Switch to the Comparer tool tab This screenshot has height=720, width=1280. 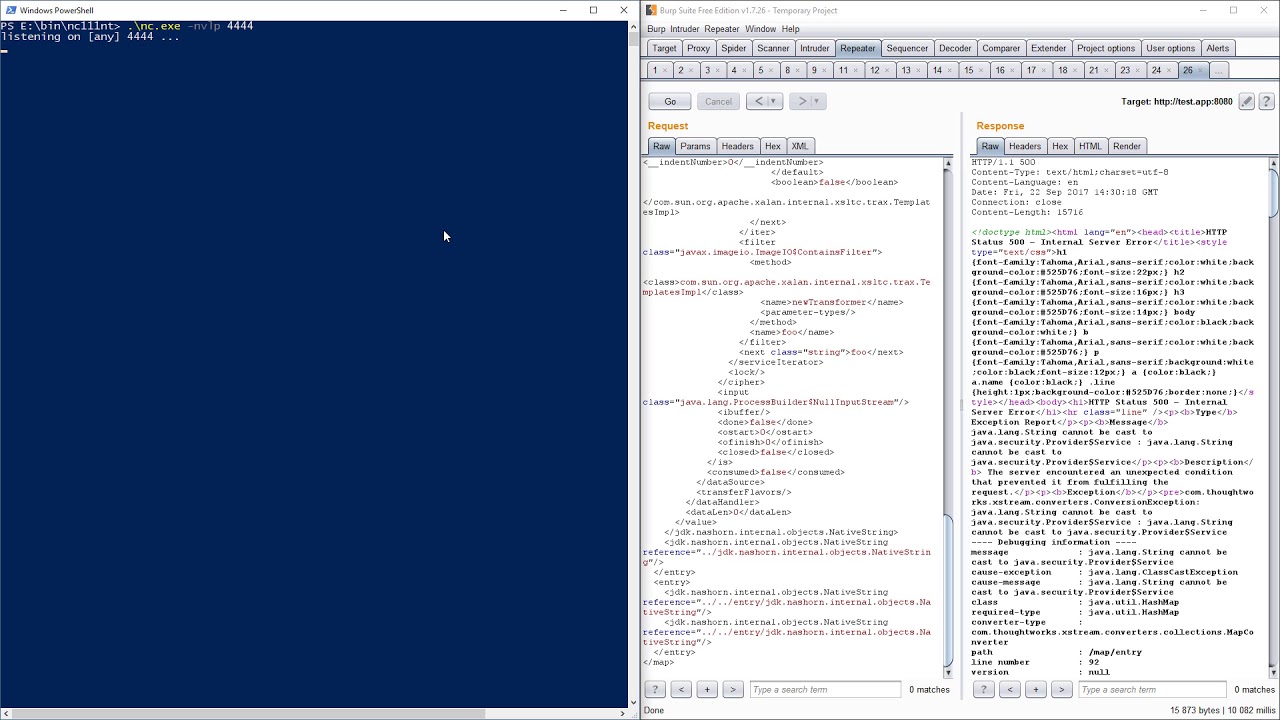(x=1000, y=48)
